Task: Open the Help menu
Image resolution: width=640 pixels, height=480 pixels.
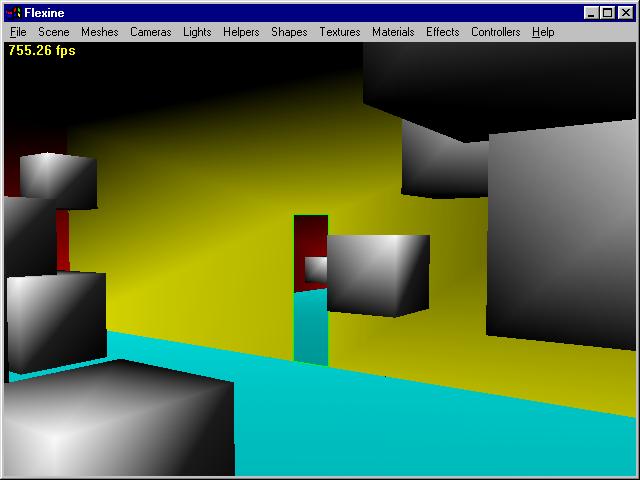Action: tap(543, 32)
